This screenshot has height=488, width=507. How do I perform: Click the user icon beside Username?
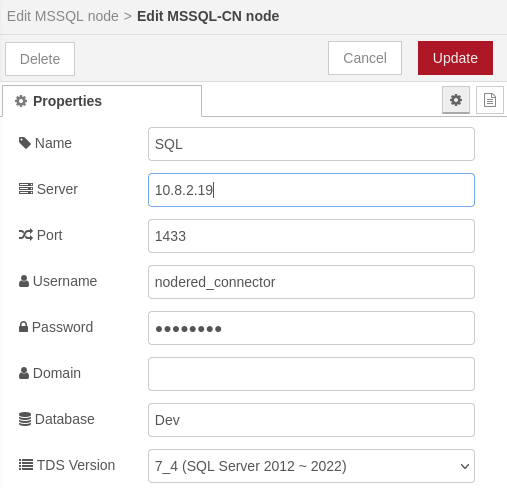(24, 281)
